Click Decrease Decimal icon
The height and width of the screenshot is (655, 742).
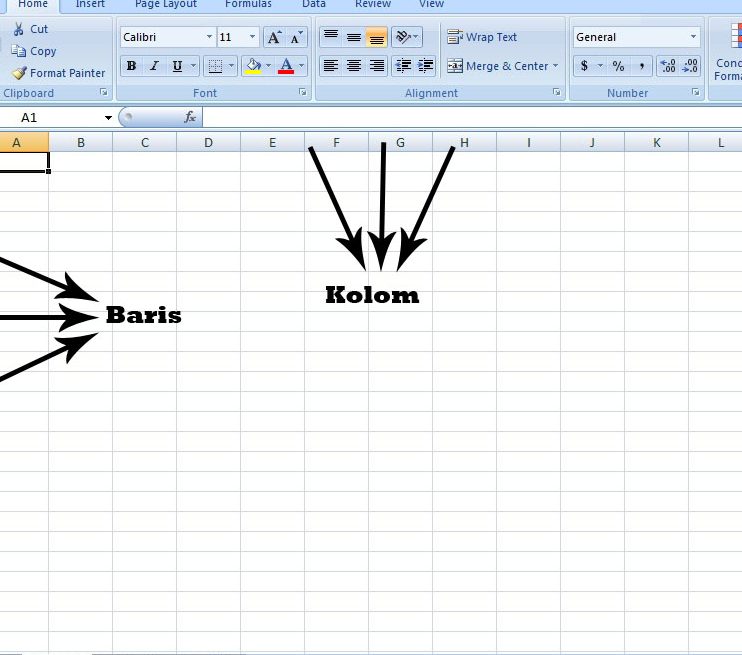690,66
